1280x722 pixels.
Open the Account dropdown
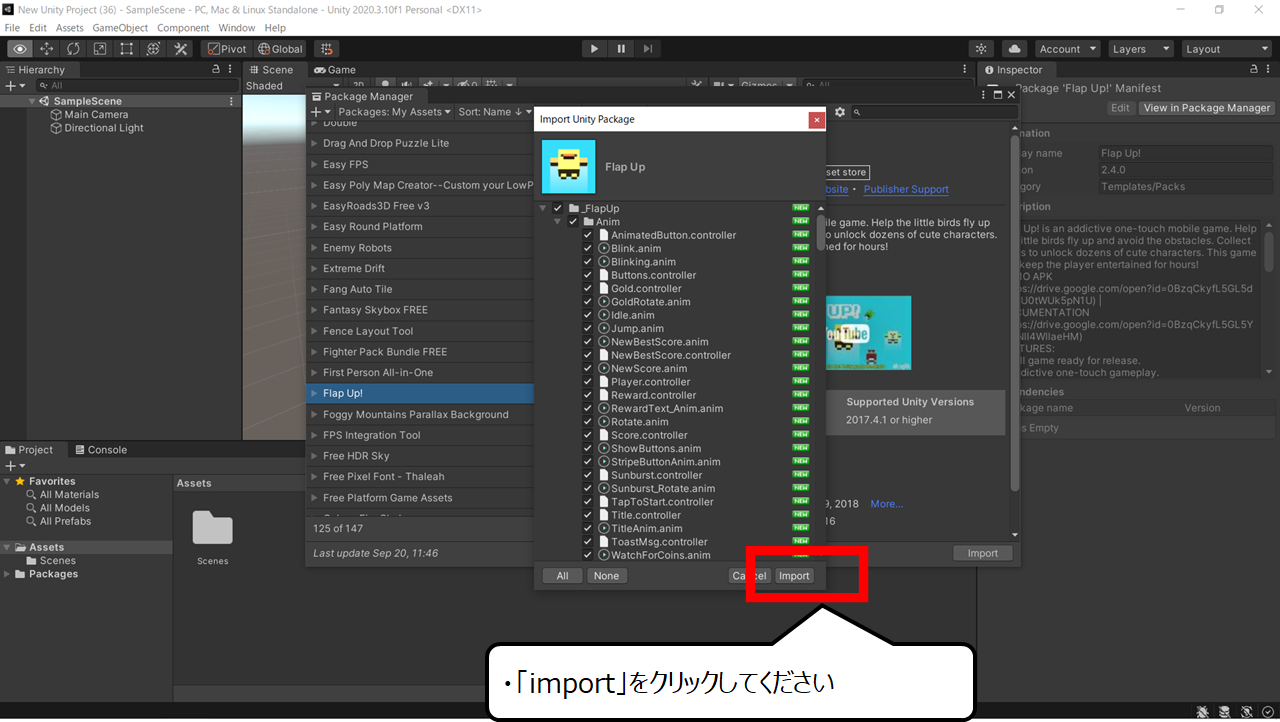point(1067,49)
